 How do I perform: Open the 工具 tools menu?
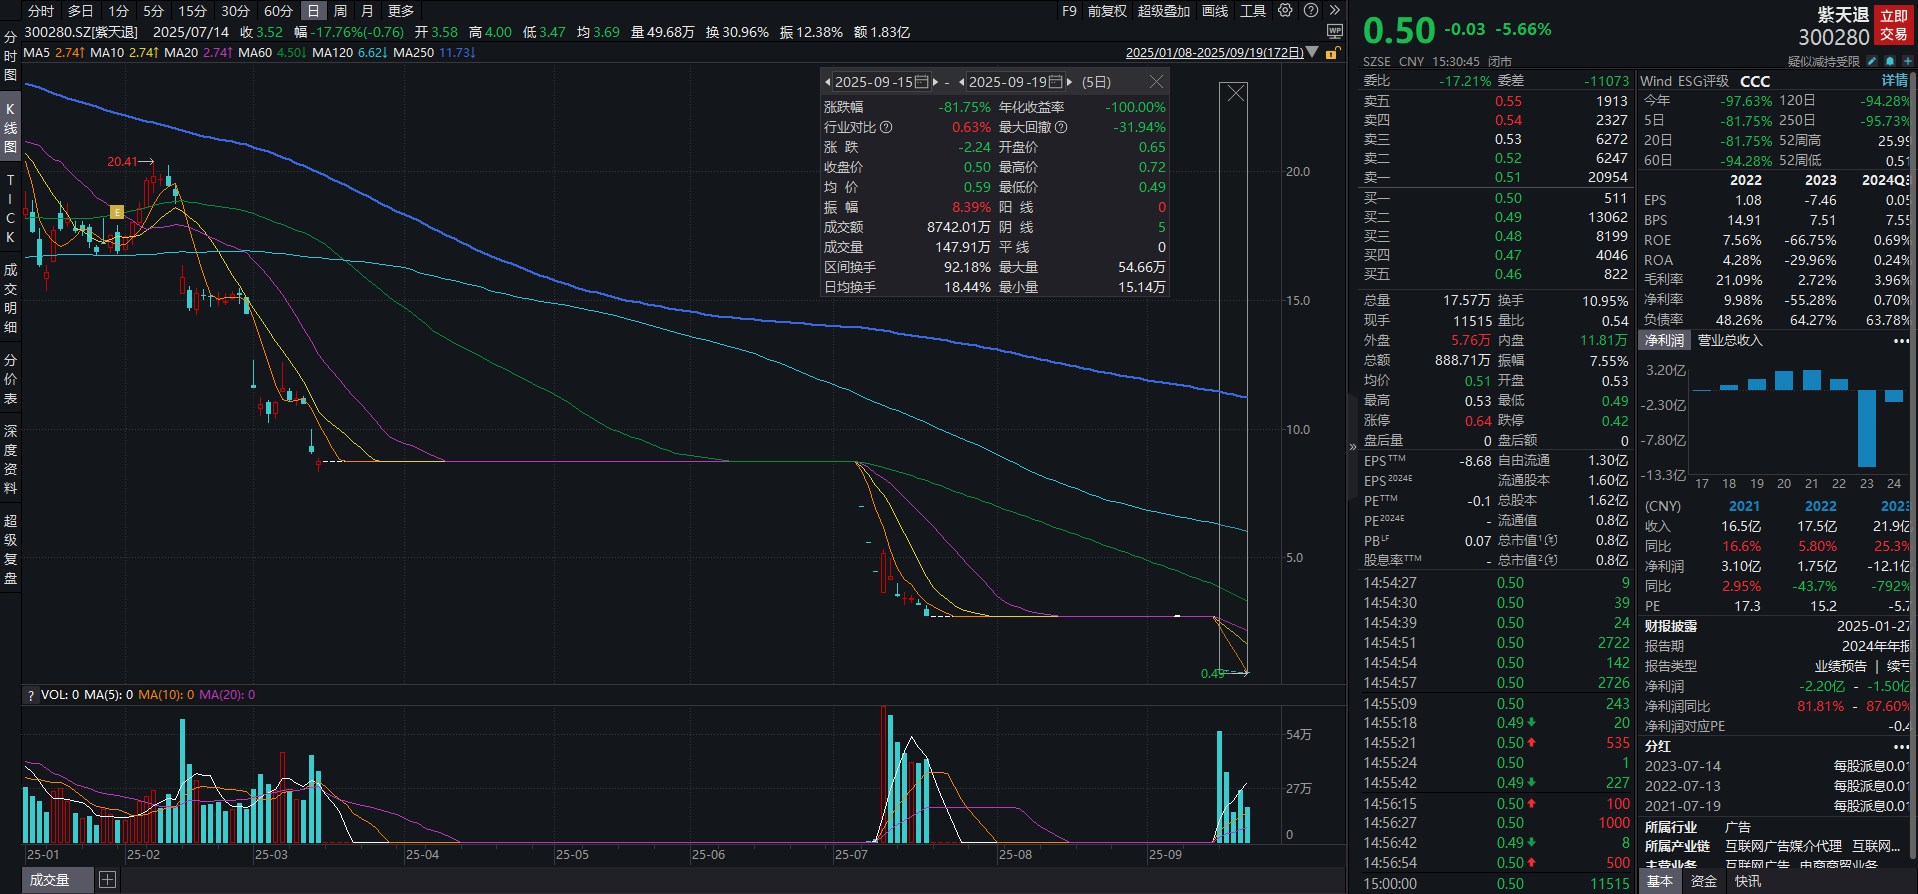[1253, 11]
